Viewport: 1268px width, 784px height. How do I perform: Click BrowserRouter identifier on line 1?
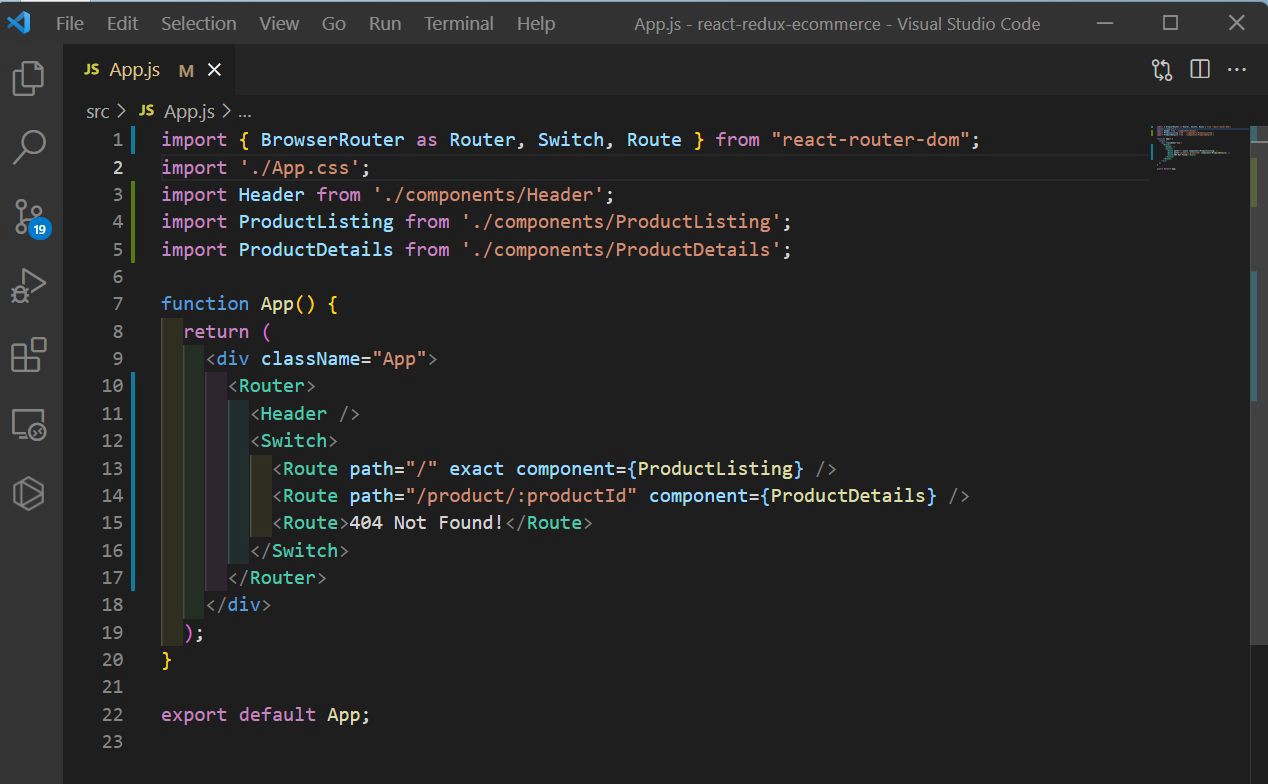coord(333,140)
